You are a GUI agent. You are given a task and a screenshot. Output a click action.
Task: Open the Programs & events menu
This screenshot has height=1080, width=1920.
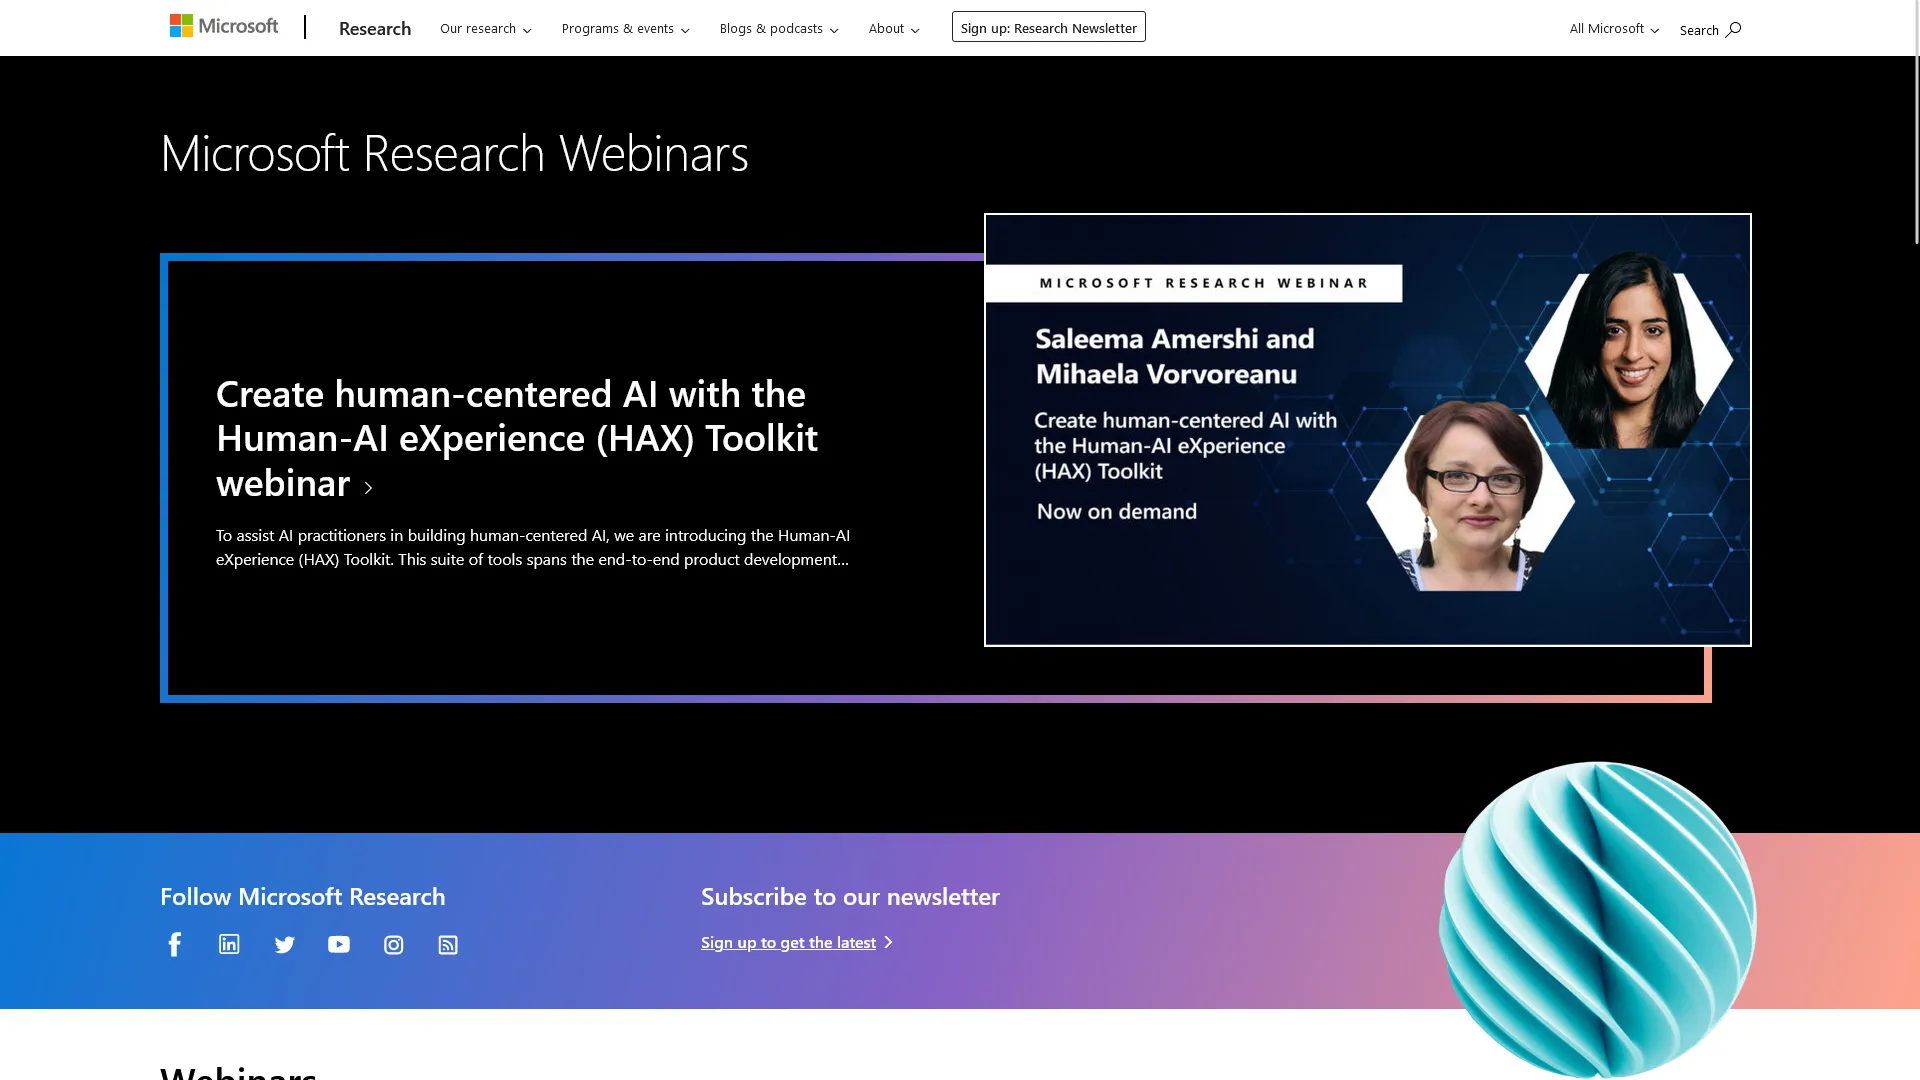[624, 28]
